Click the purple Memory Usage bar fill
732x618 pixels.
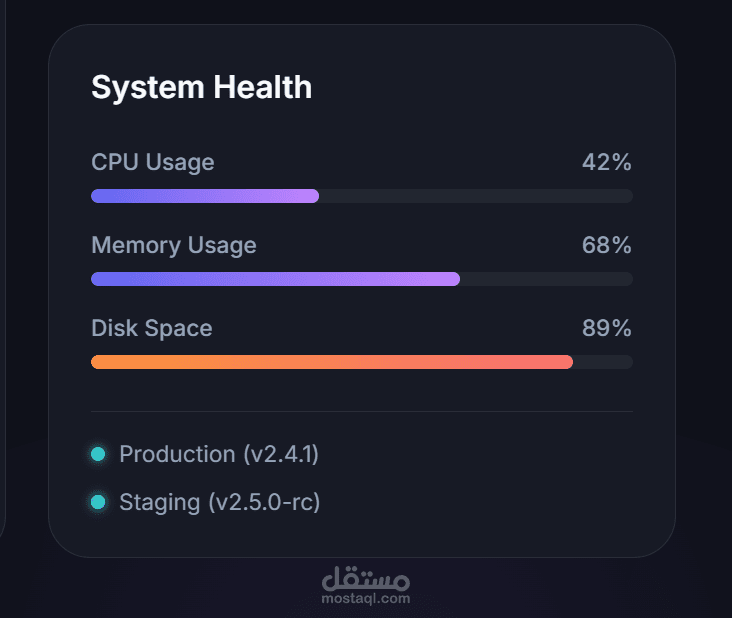coord(275,279)
